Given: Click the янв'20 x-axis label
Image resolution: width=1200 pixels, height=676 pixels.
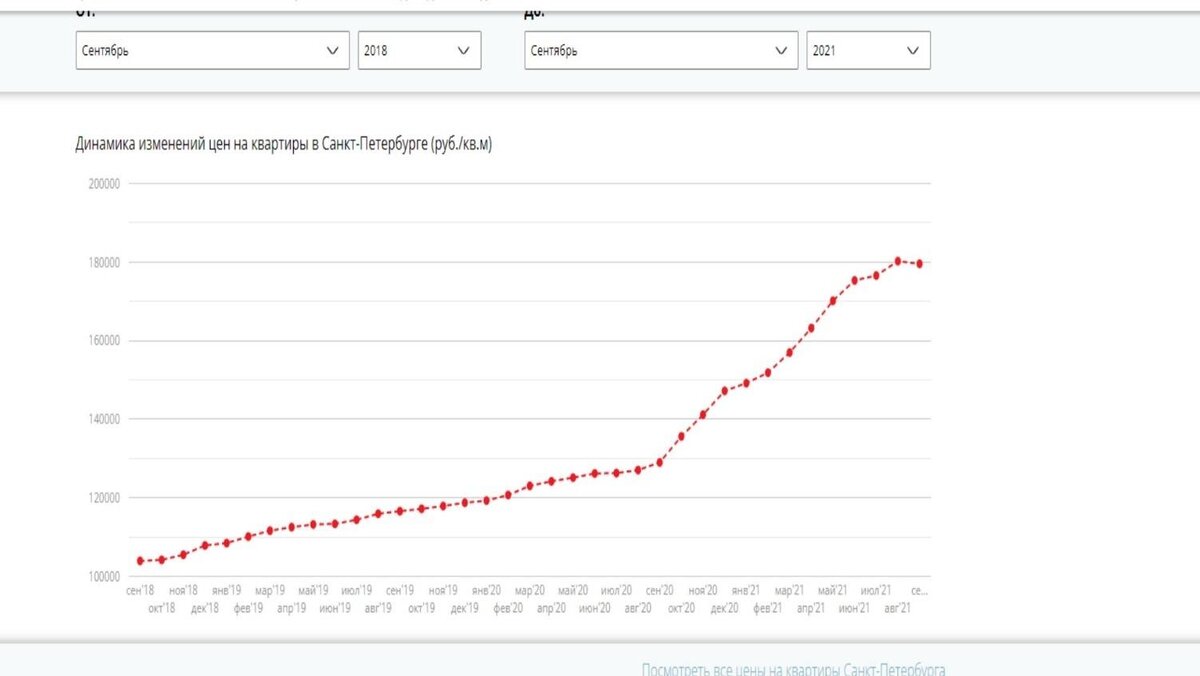Looking at the screenshot, I should [x=487, y=591].
